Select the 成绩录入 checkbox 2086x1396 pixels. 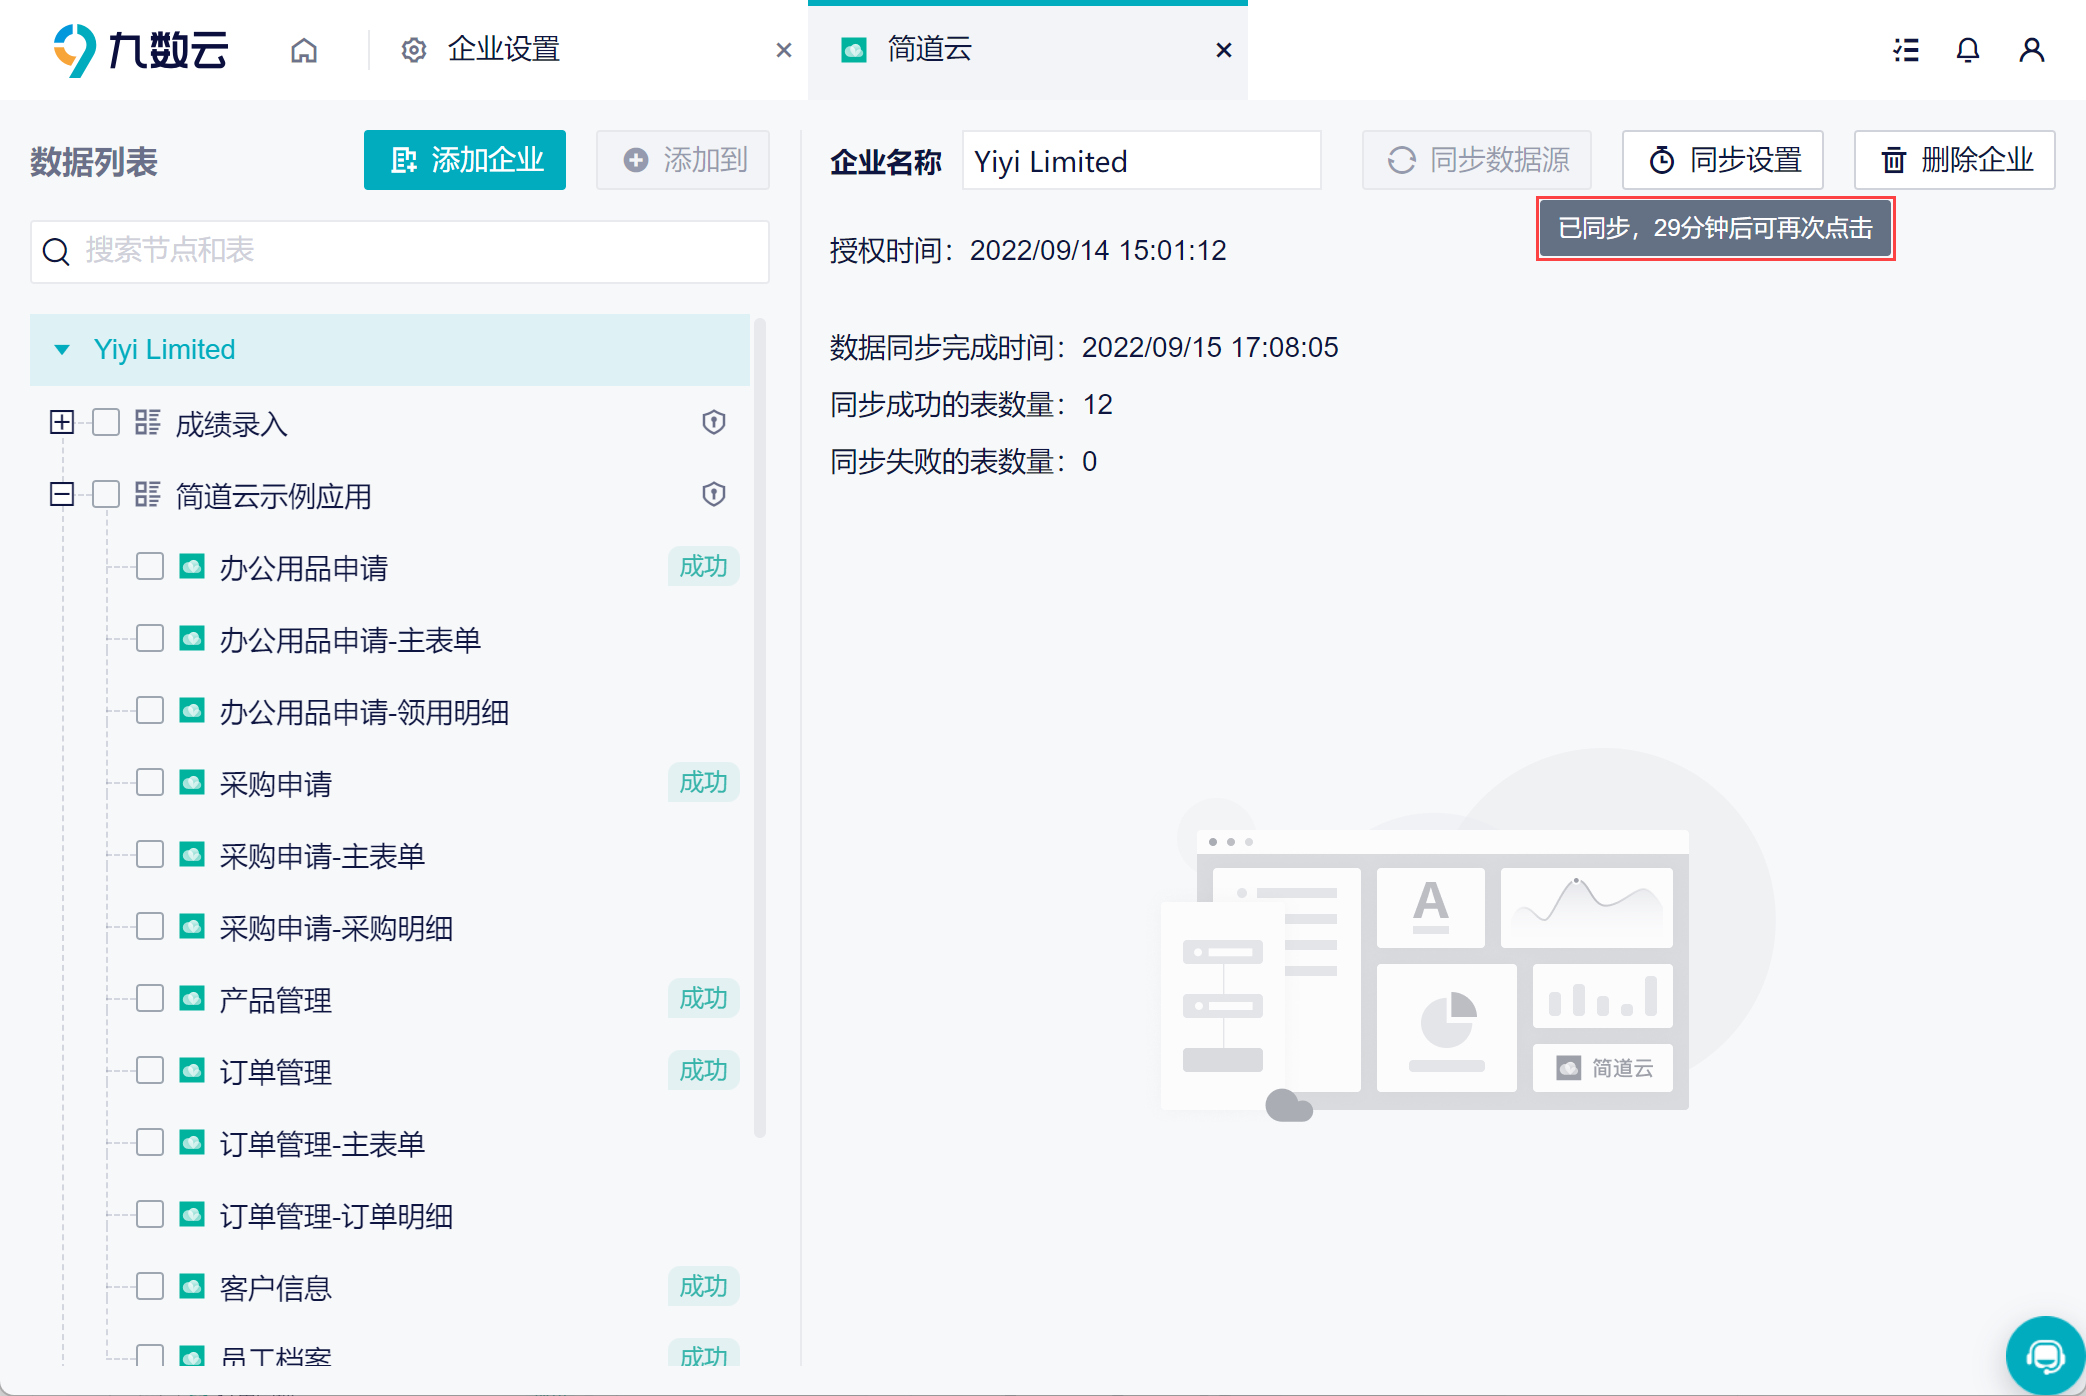106,423
